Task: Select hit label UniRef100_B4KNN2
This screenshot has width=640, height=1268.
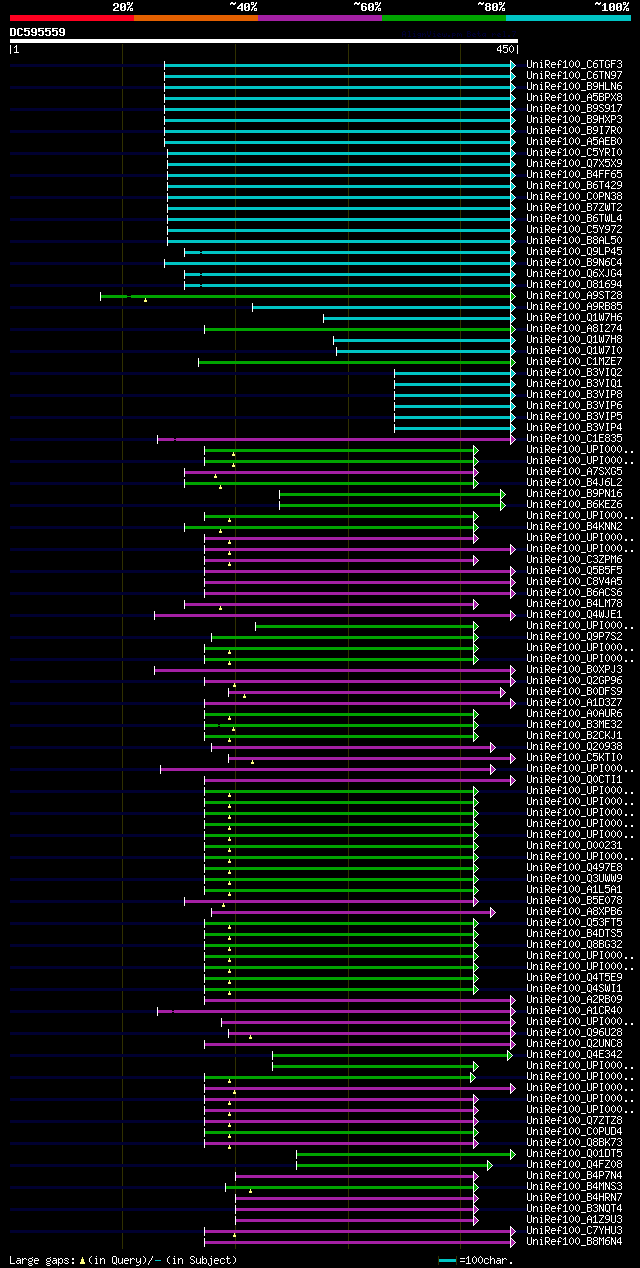Action: (574, 527)
